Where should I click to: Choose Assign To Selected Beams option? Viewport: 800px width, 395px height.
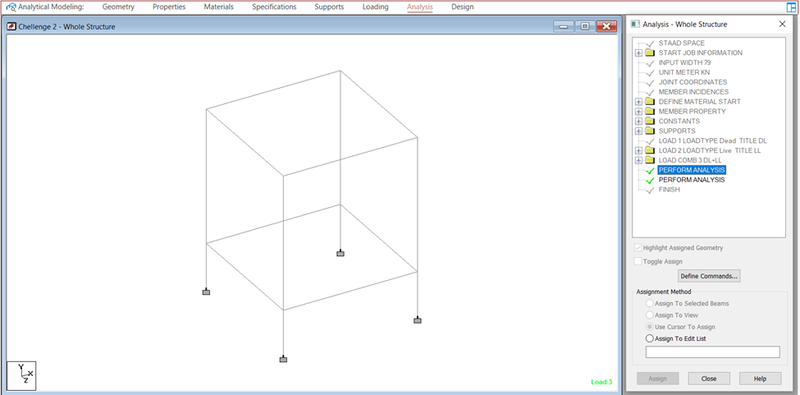(649, 304)
